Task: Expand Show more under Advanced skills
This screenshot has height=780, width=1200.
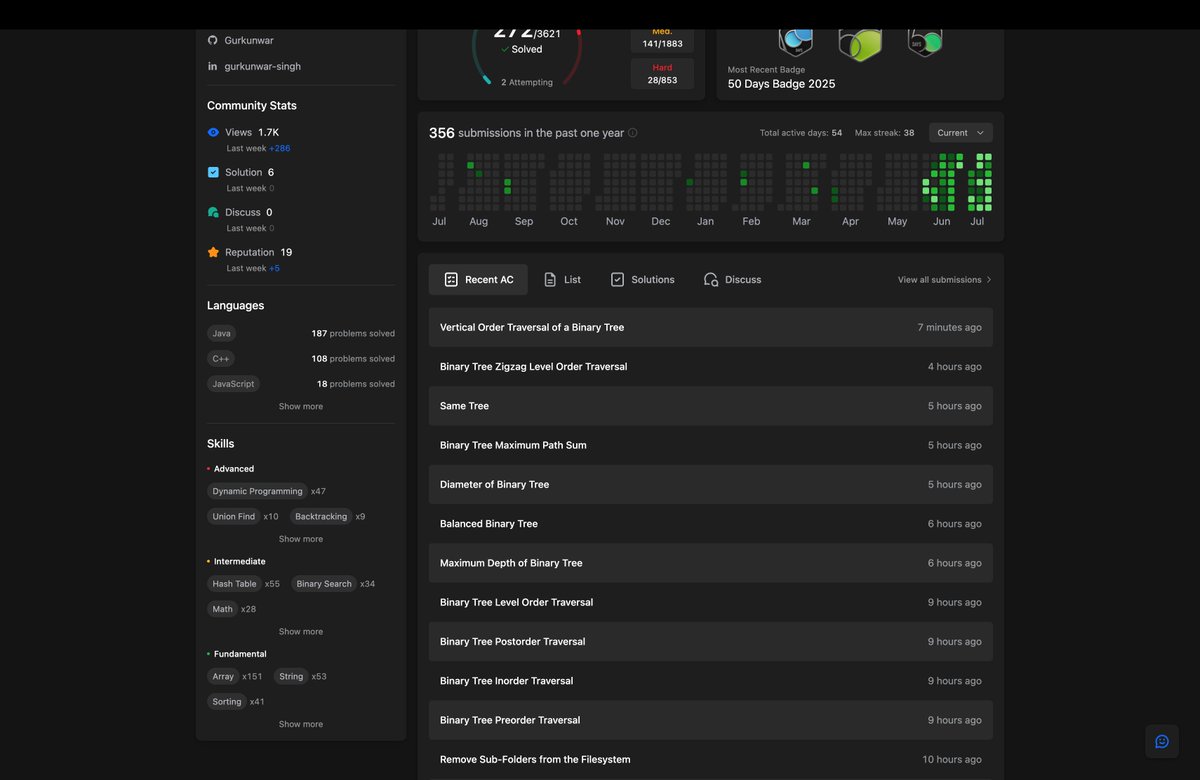Action: pyautogui.click(x=301, y=539)
